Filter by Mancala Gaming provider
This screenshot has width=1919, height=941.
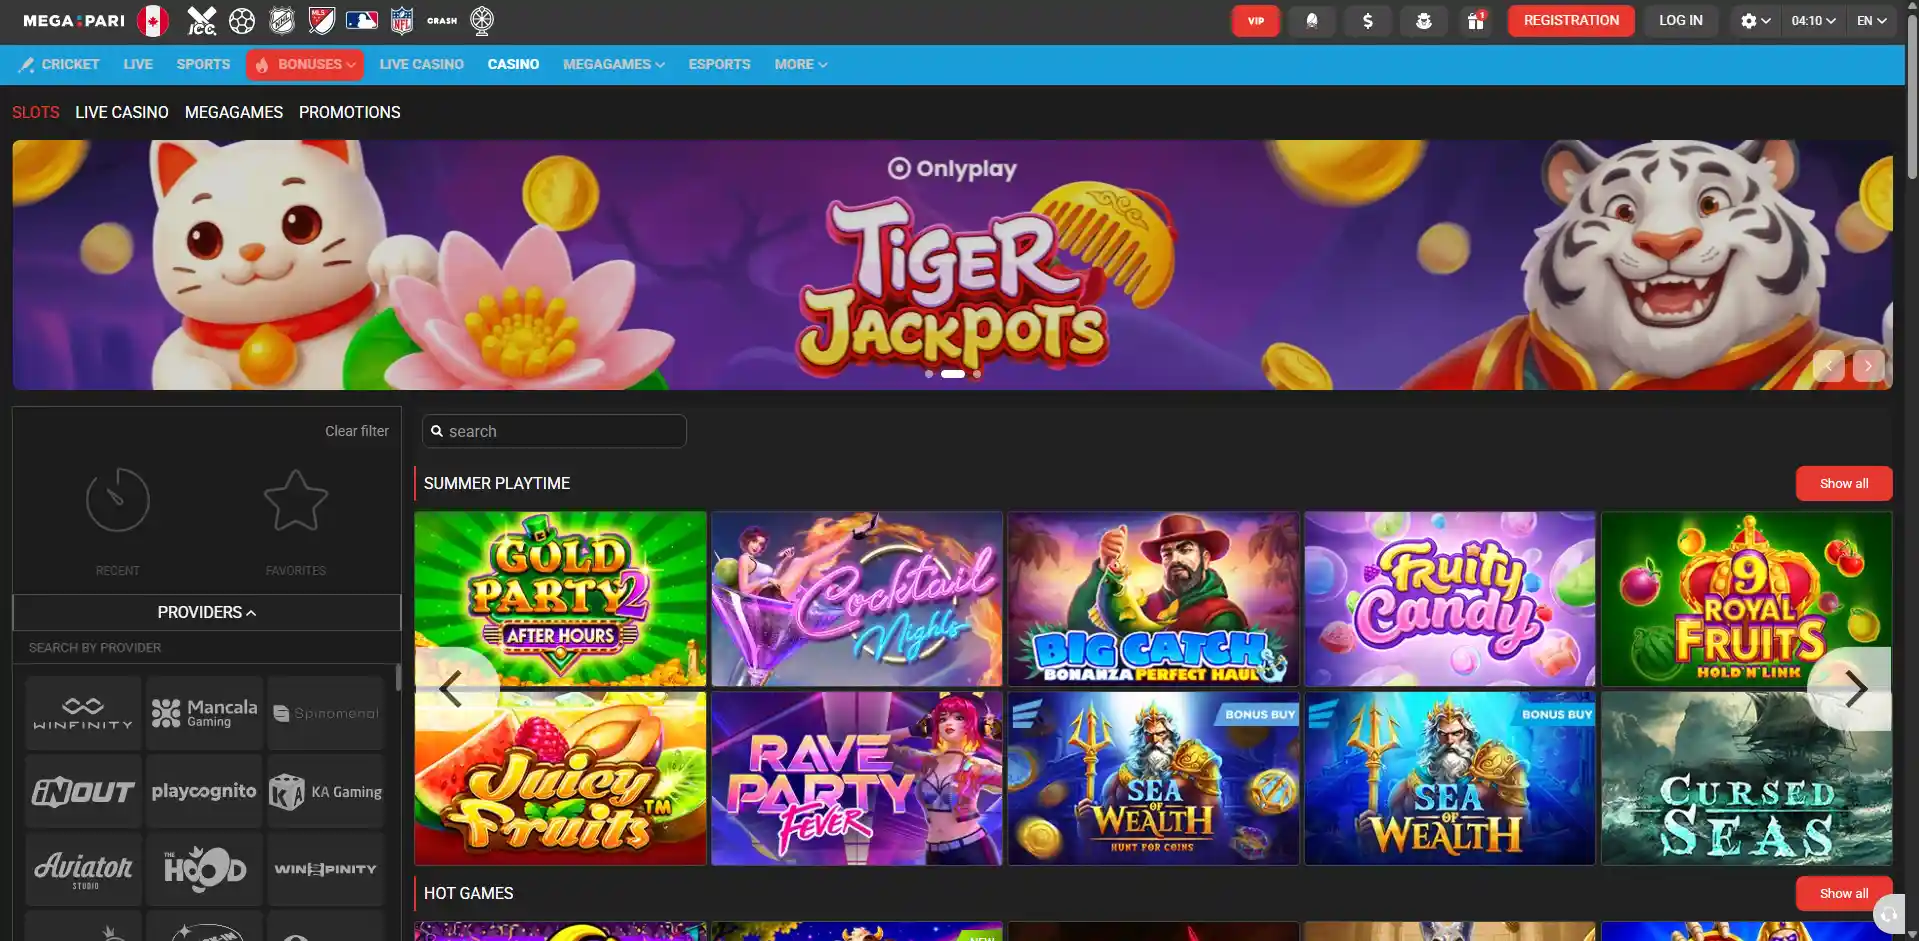tap(205, 713)
